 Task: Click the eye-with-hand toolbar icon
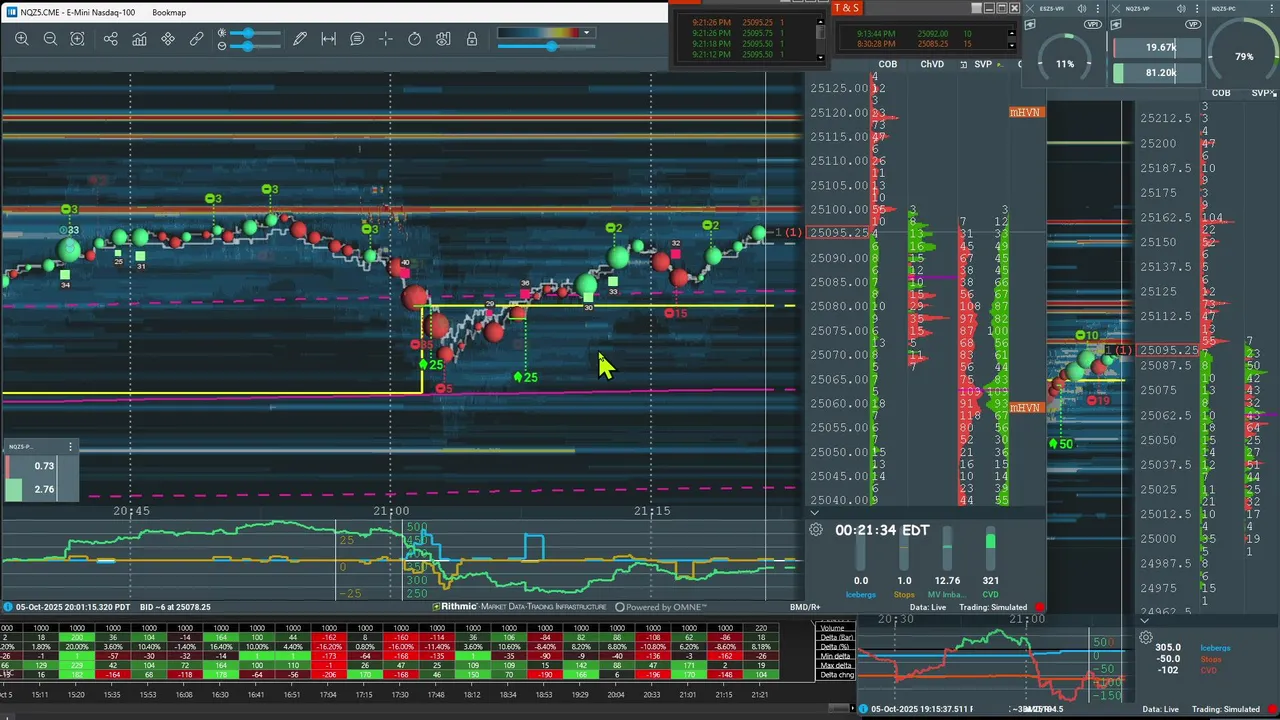pyautogui.click(x=443, y=39)
